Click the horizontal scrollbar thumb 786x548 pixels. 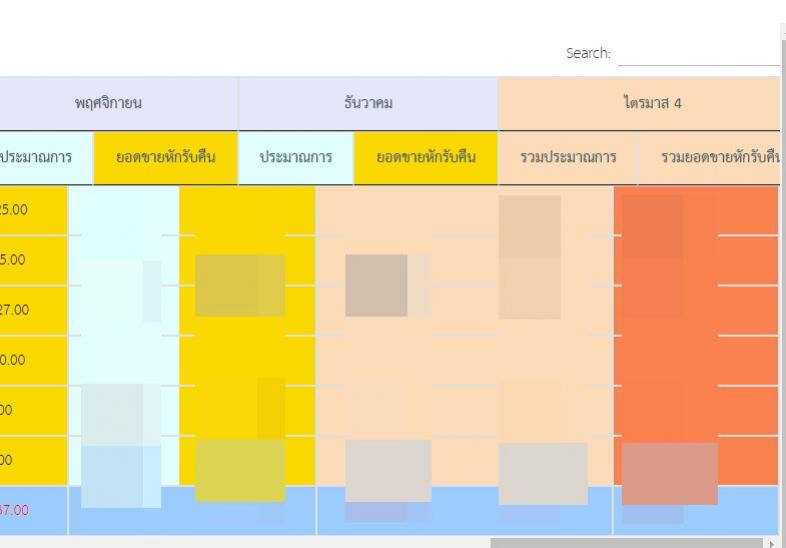[626, 543]
